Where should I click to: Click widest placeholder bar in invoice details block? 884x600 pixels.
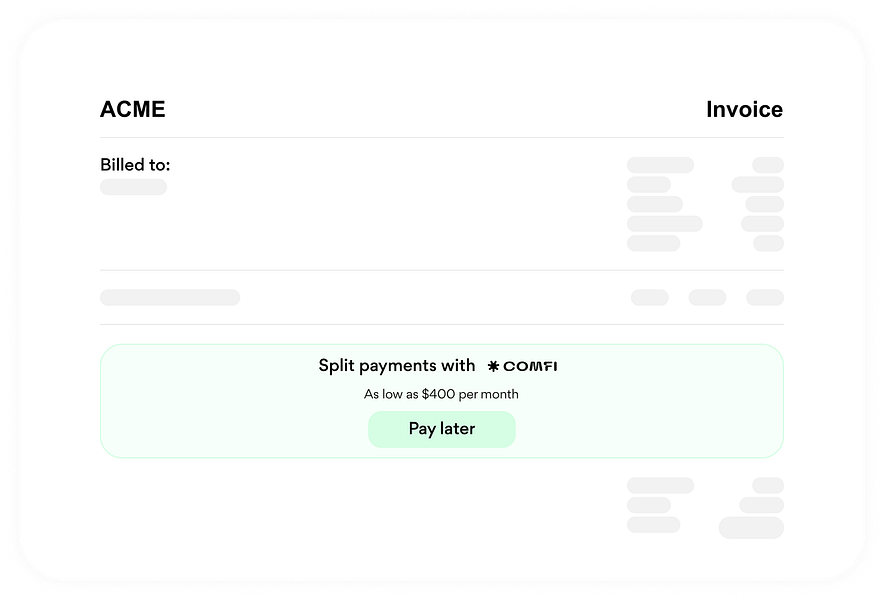coord(664,224)
